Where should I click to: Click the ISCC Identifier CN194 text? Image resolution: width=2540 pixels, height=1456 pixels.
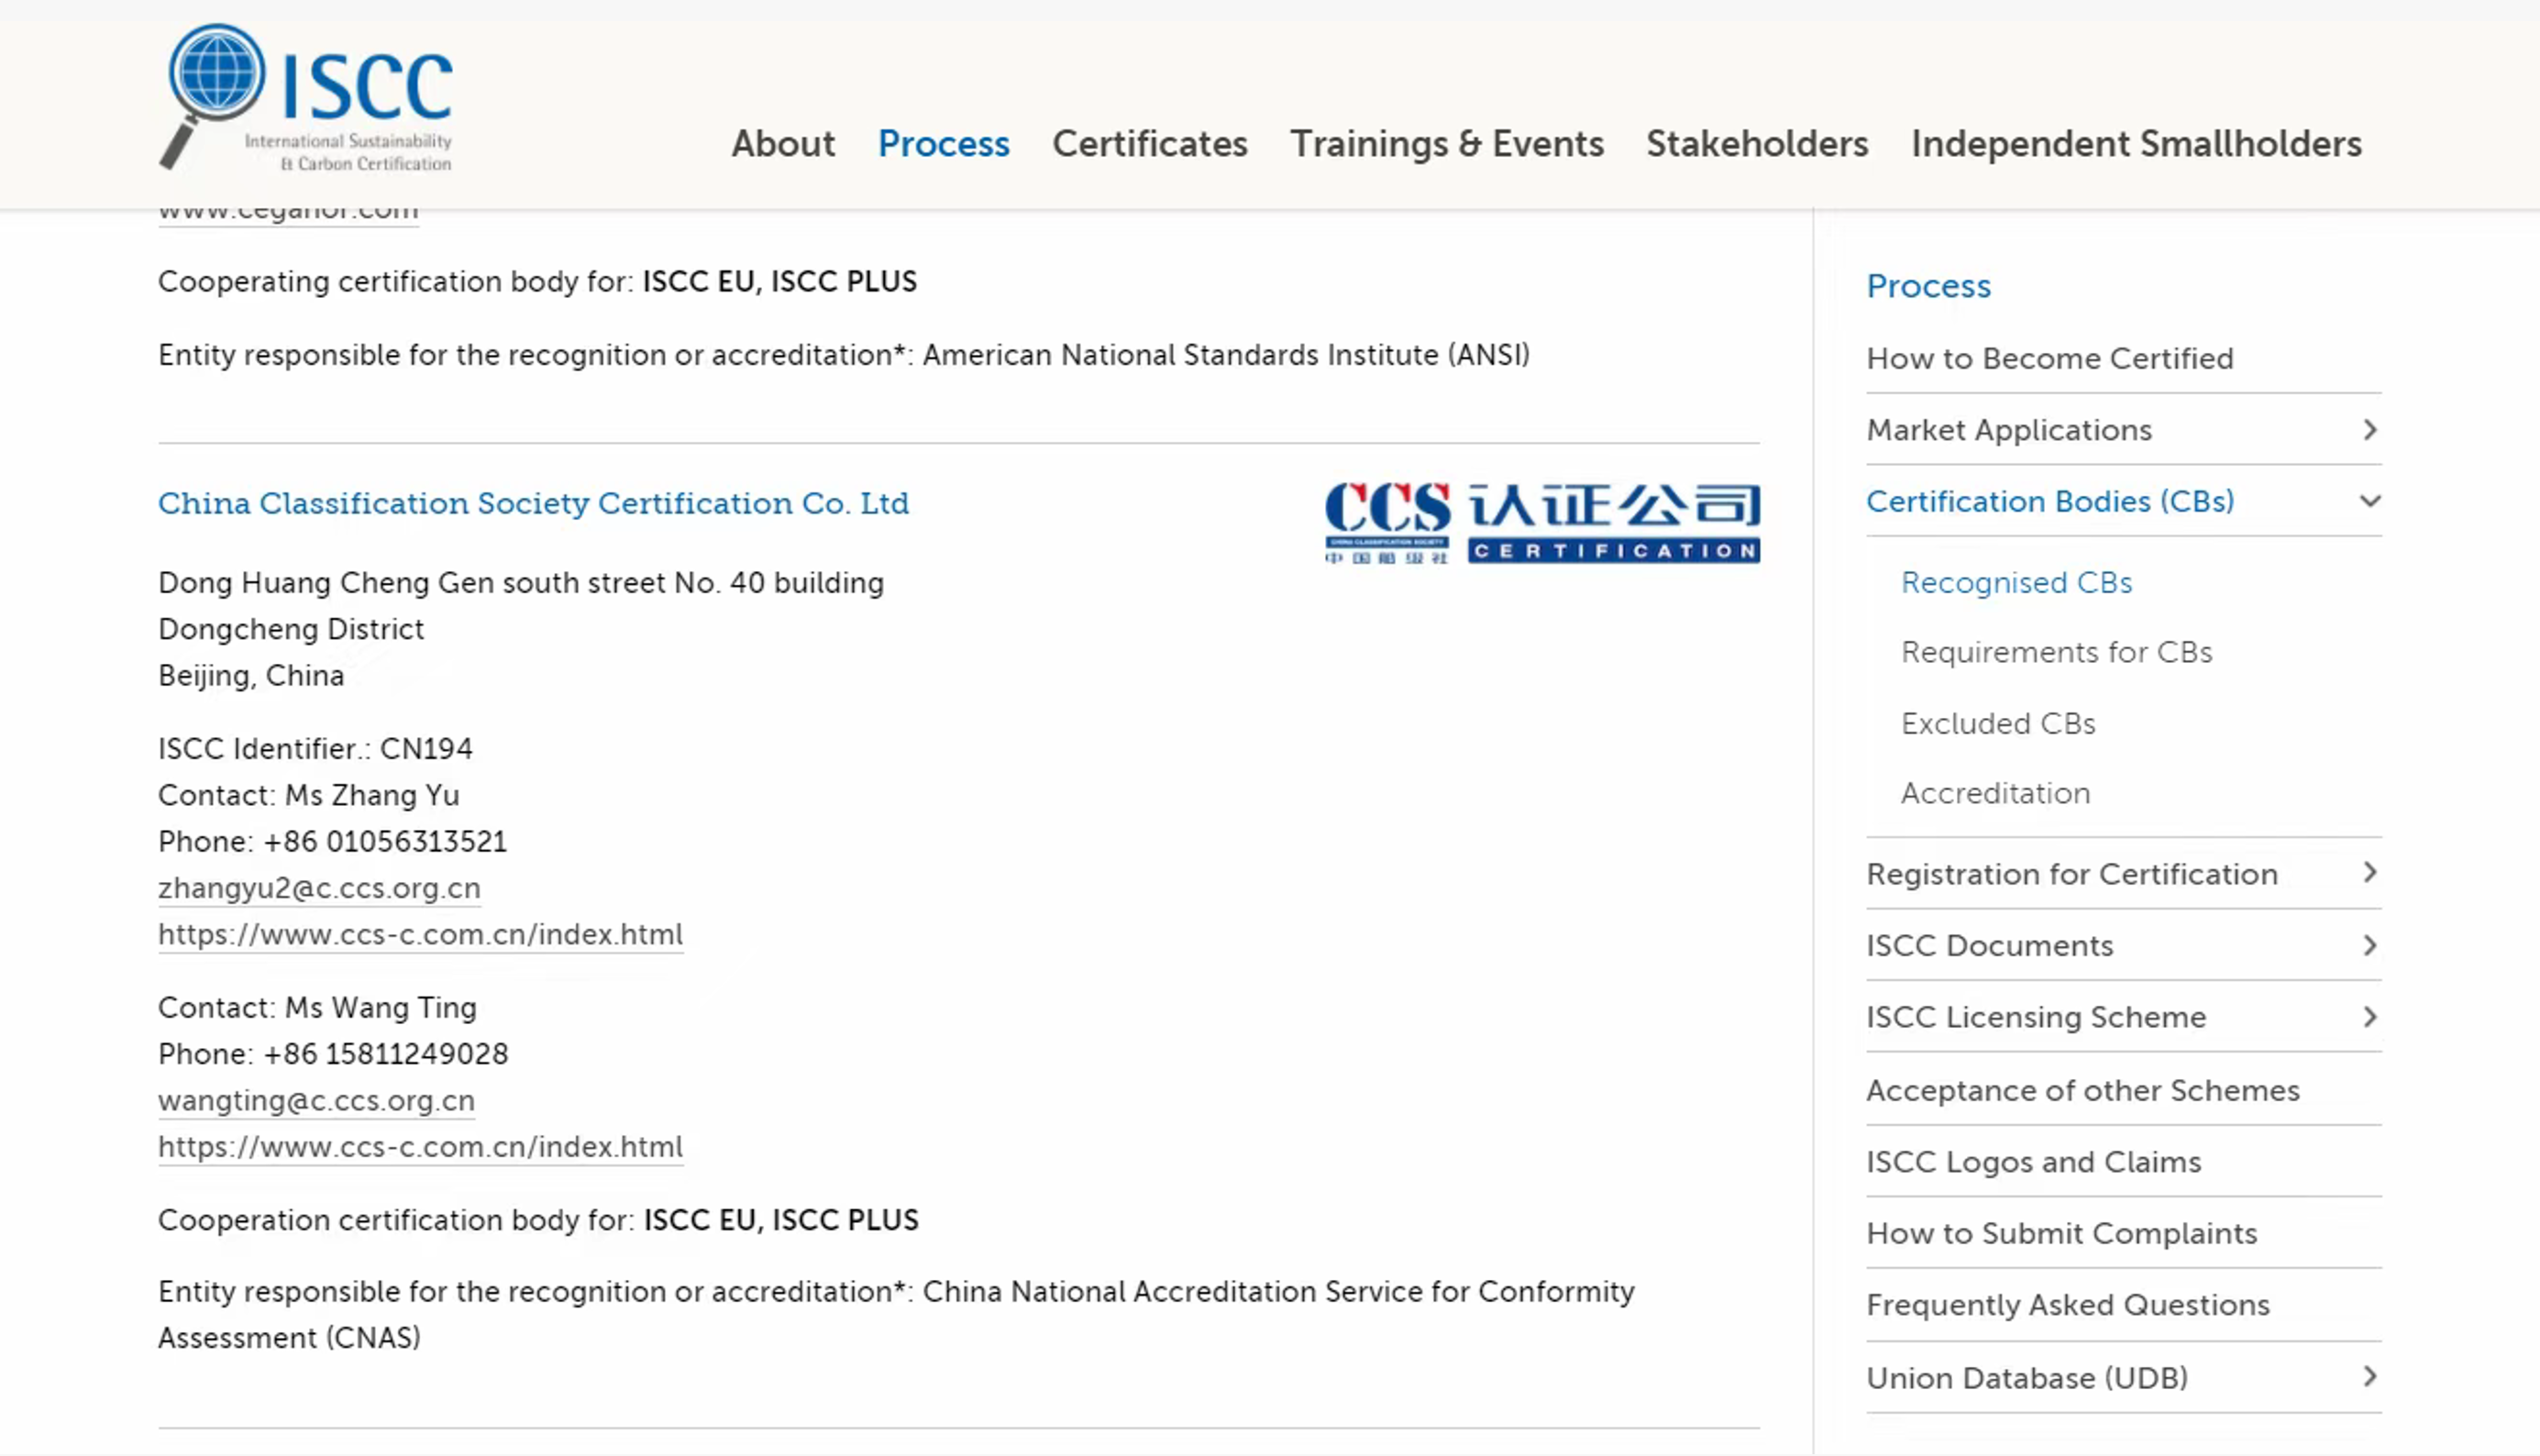pyautogui.click(x=315, y=749)
